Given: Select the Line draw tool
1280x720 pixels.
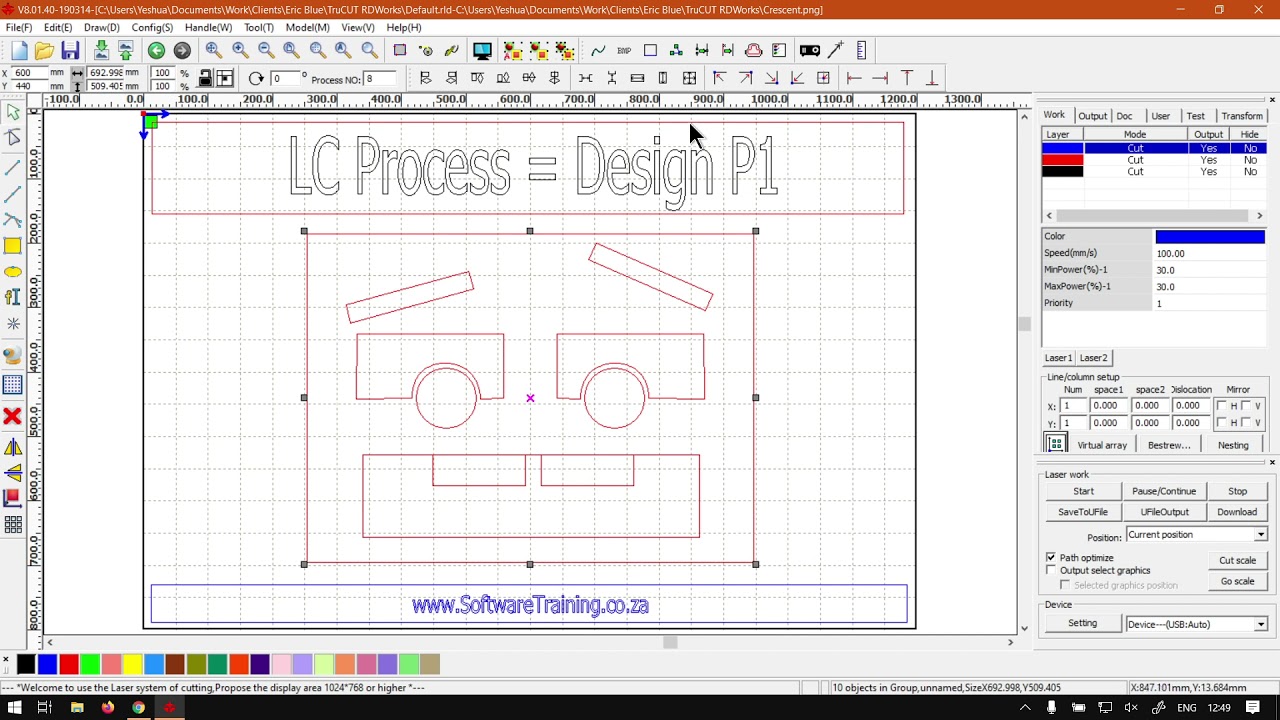Looking at the screenshot, I should (13, 166).
